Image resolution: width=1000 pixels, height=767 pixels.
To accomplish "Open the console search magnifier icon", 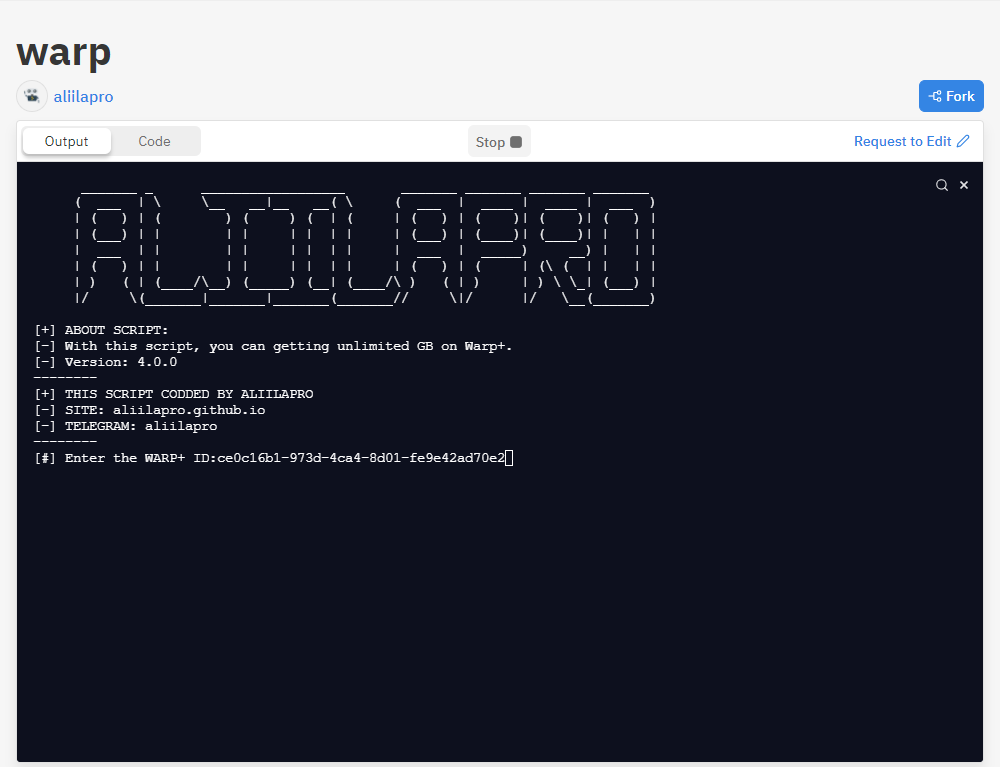I will [x=941, y=185].
